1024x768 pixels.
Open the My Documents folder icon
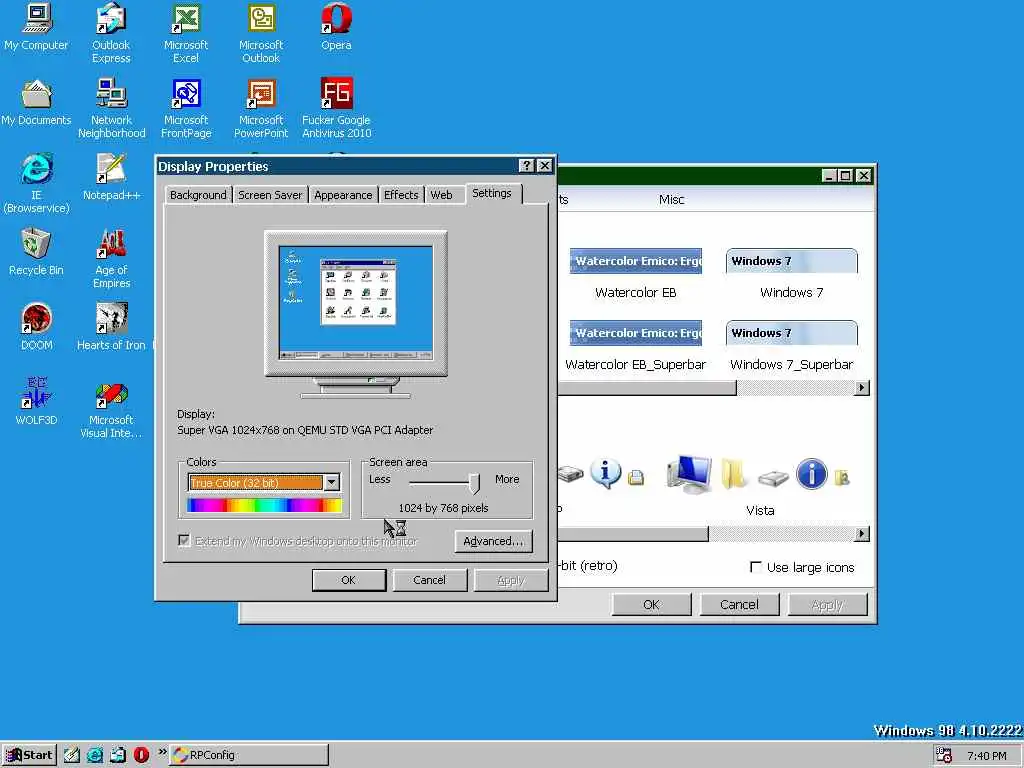click(x=36, y=103)
